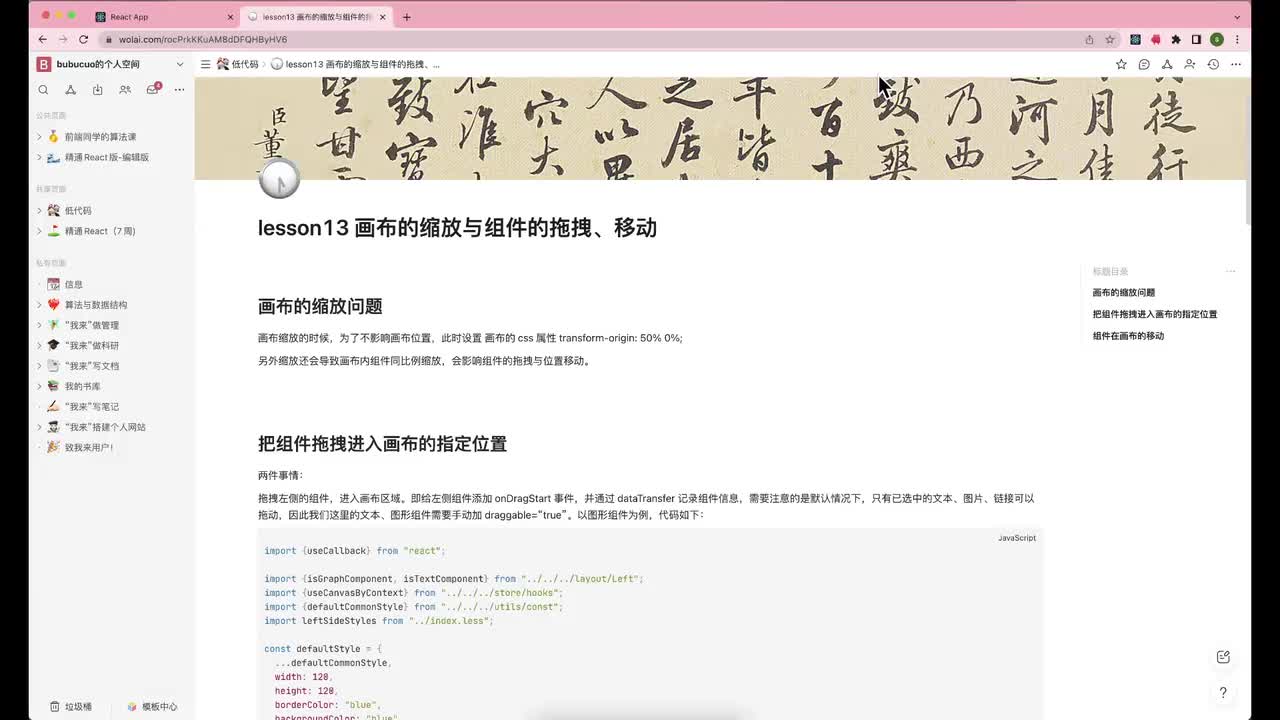Screen dimensions: 1280x720
Task: Favorite this page with the star icon in page header
Action: 1121,64
